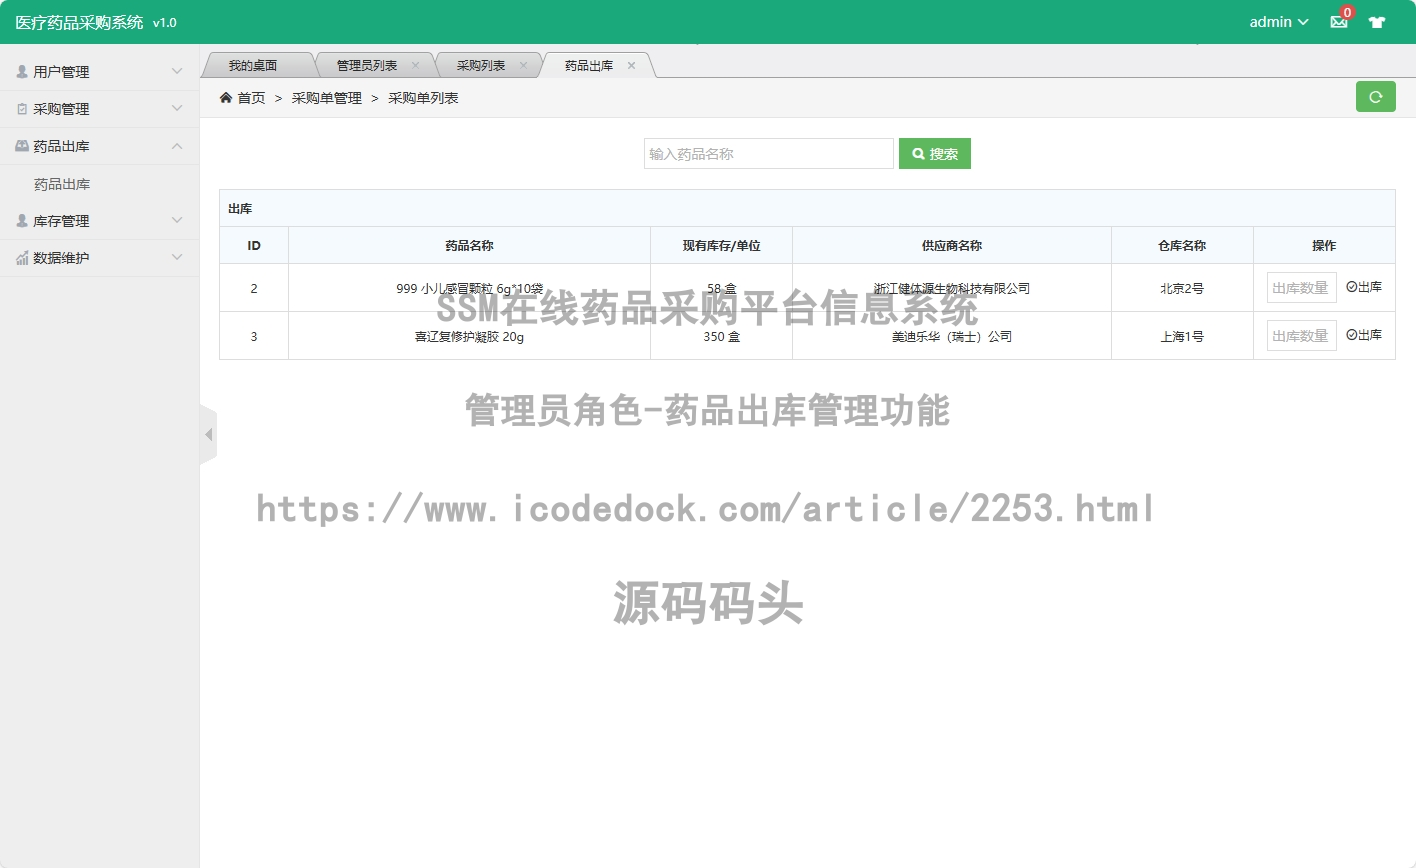
Task: Click the 库存管理 person icon
Action: (22, 221)
